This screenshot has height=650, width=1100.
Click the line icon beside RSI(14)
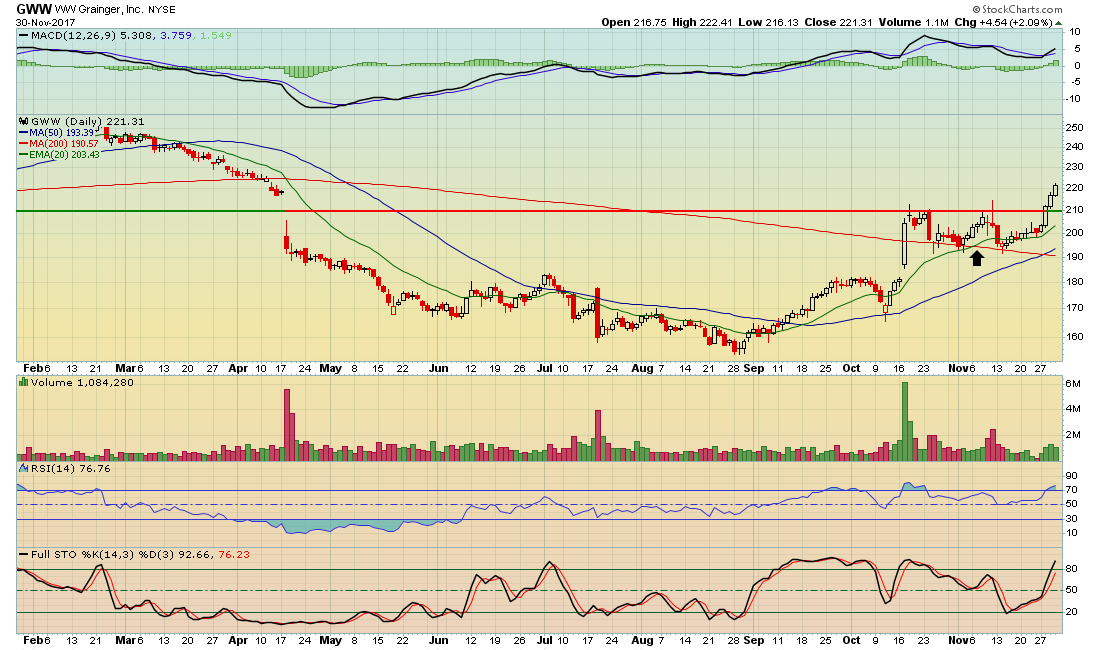tap(23, 468)
